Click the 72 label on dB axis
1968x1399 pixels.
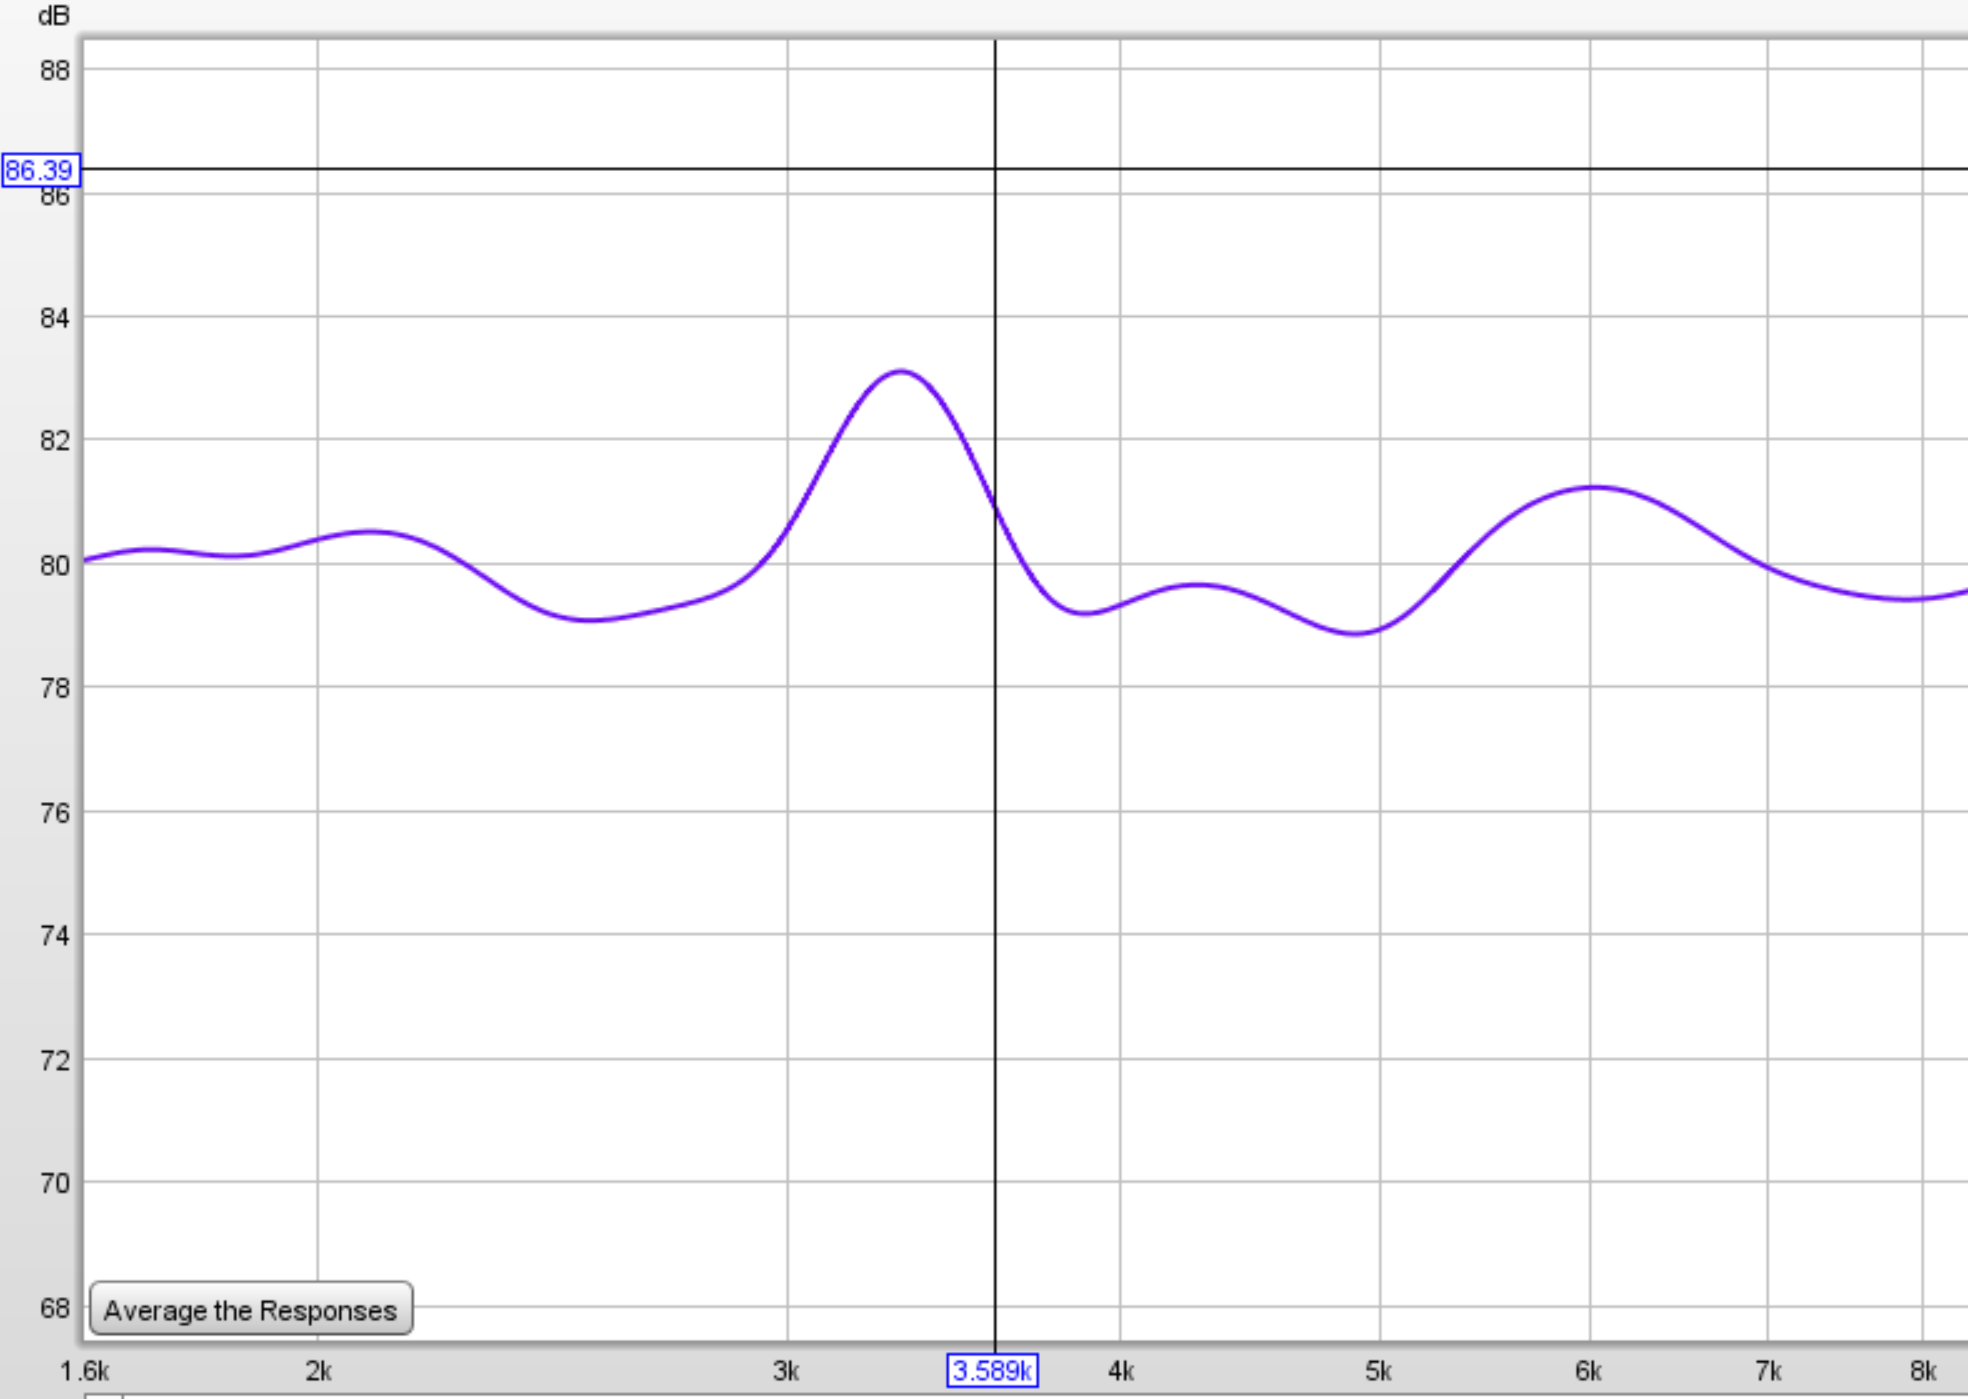55,1060
